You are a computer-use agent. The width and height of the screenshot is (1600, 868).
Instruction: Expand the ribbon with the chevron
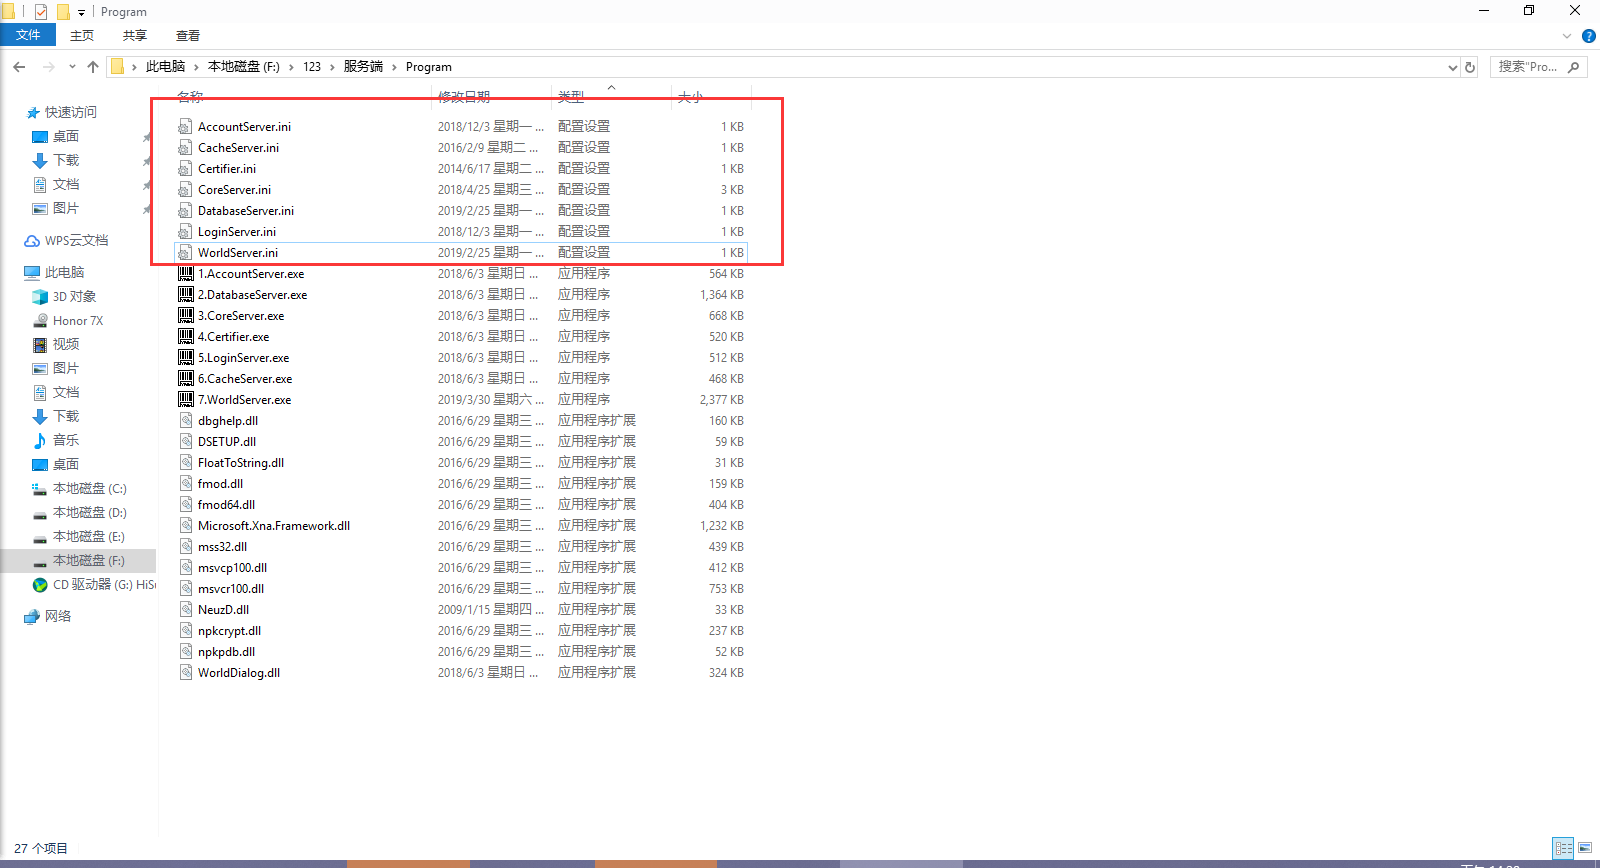[x=1567, y=36]
